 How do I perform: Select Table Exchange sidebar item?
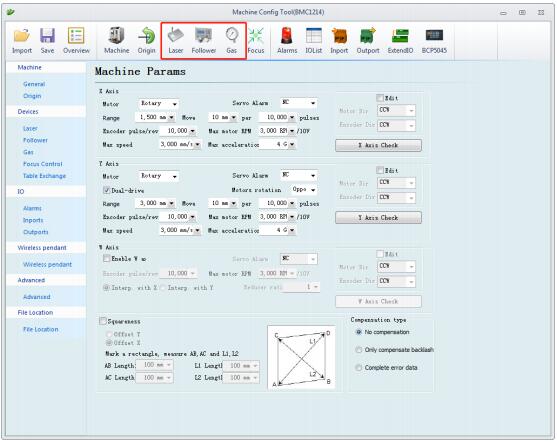pos(44,176)
